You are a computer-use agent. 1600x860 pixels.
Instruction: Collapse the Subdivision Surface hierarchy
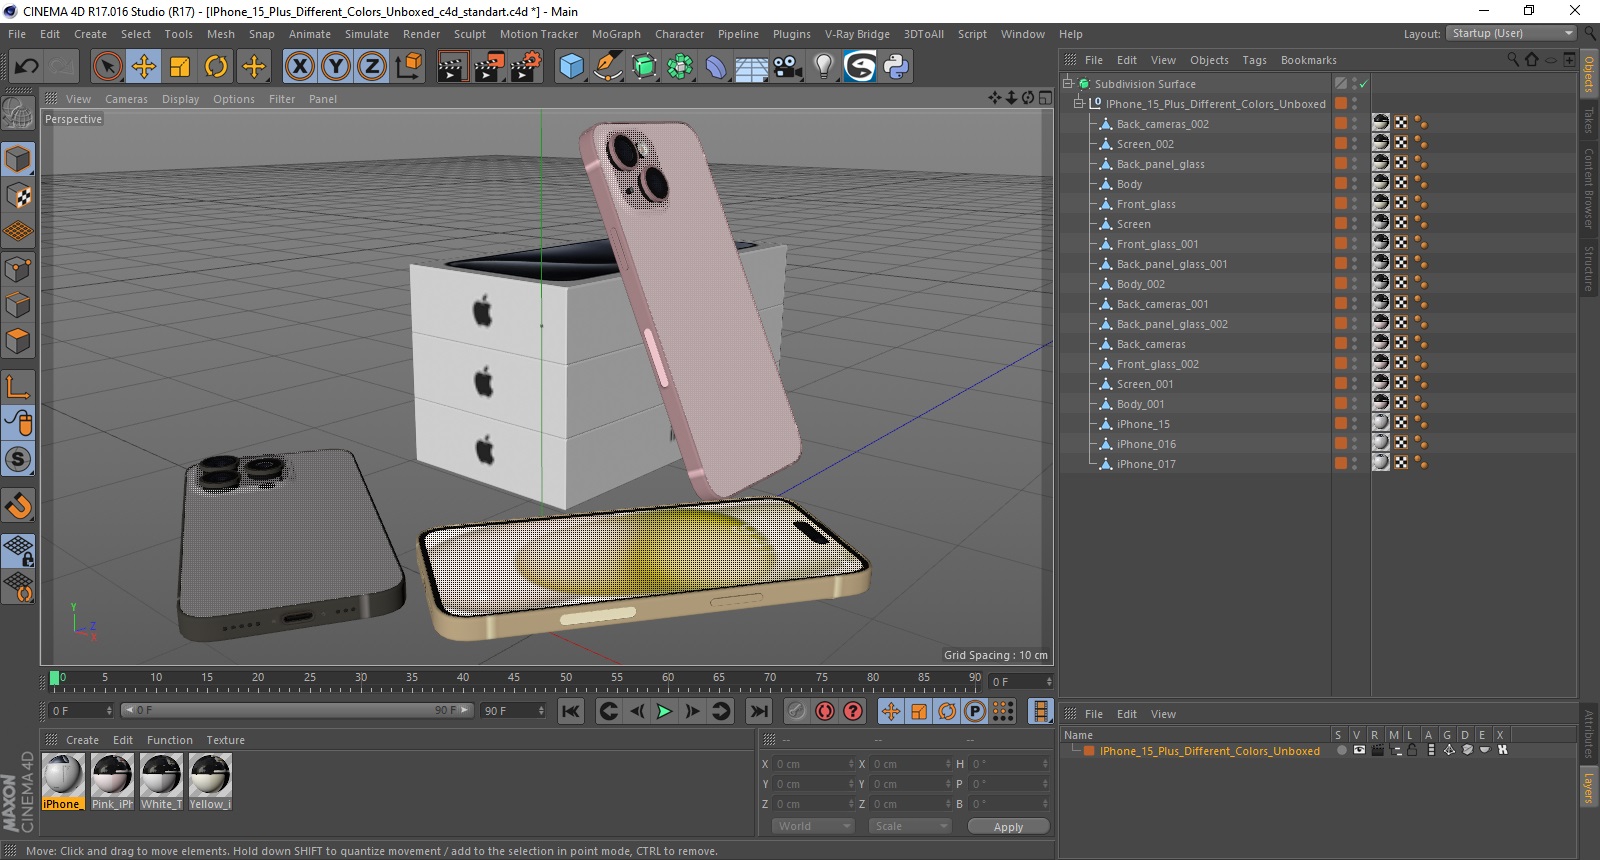coord(1068,84)
